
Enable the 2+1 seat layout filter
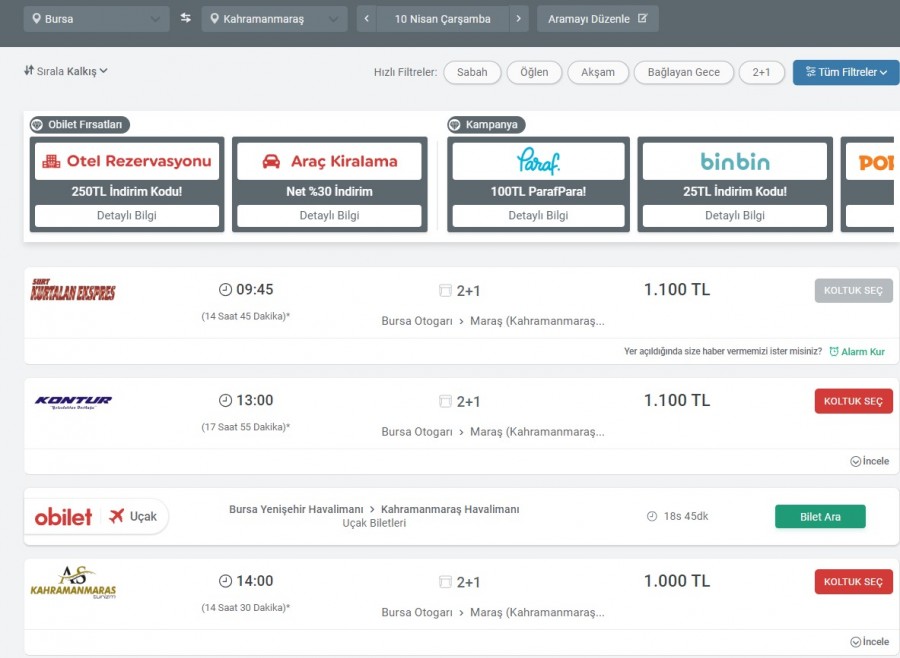761,72
